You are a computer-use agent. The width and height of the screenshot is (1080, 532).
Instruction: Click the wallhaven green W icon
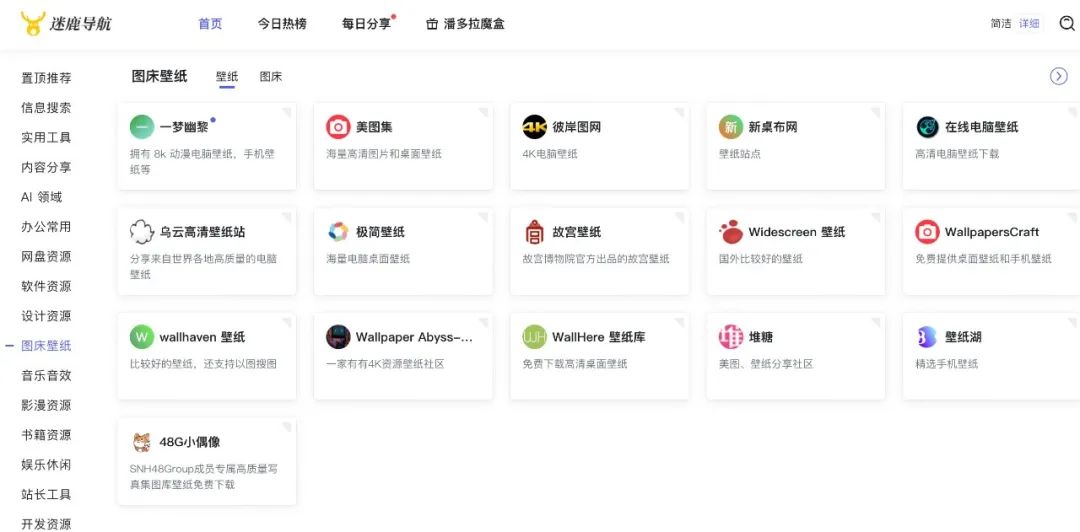142,337
